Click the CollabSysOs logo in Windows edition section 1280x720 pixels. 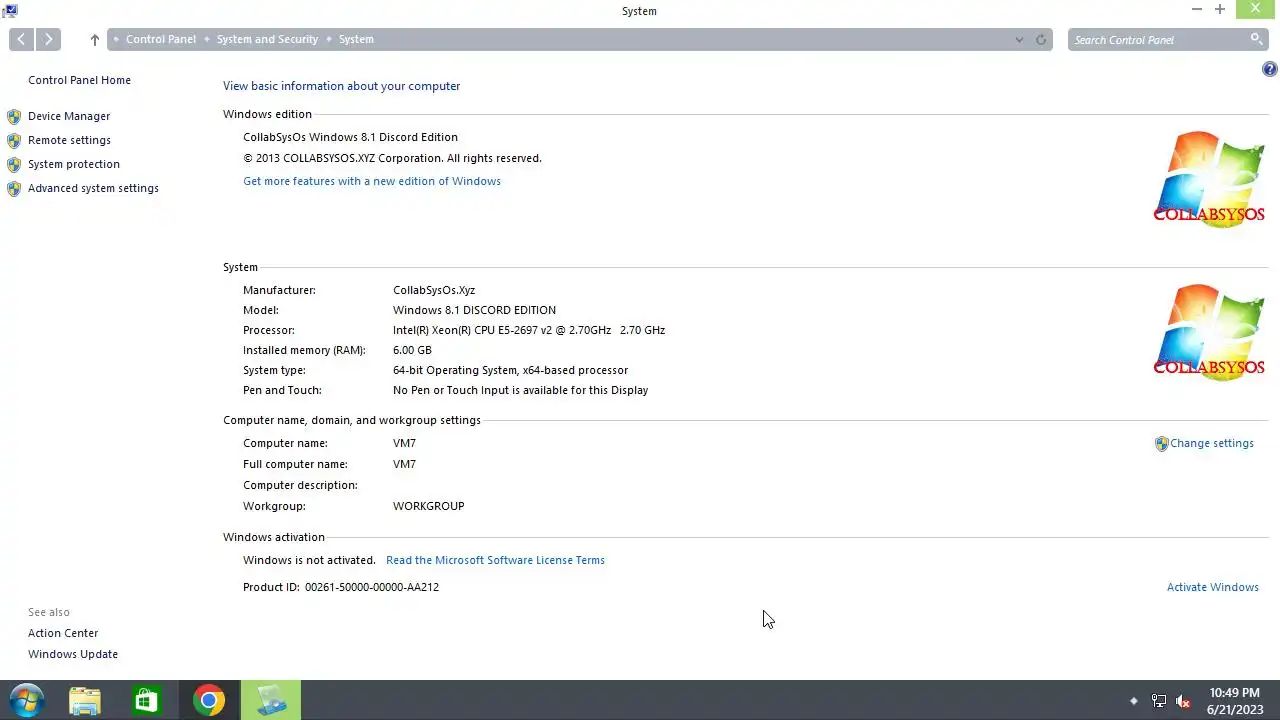point(1209,179)
